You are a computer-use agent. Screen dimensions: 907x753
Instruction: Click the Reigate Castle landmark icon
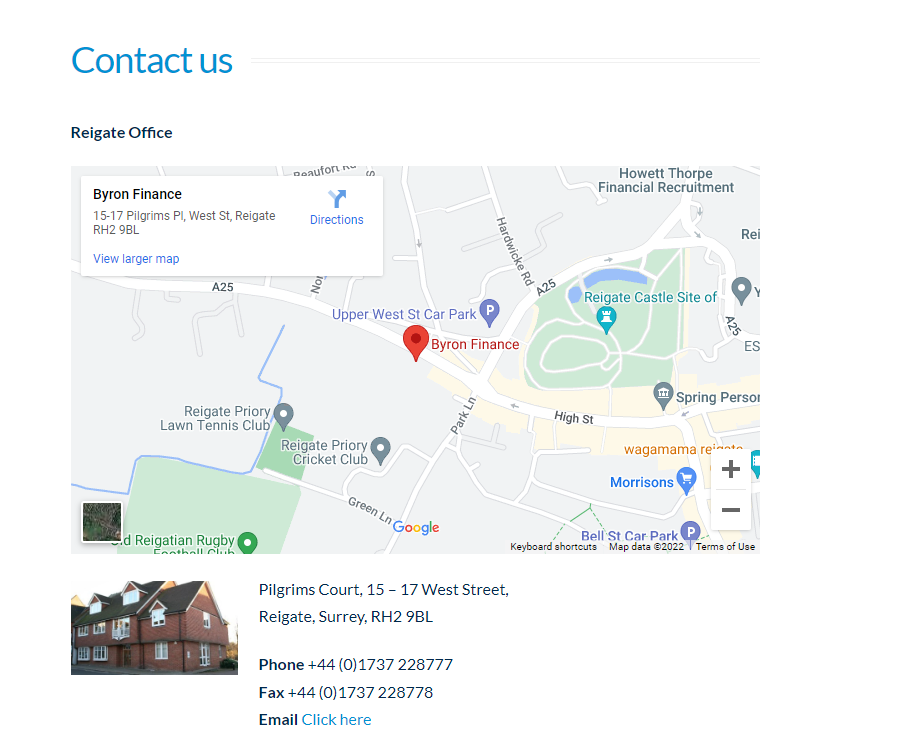pyautogui.click(x=606, y=320)
